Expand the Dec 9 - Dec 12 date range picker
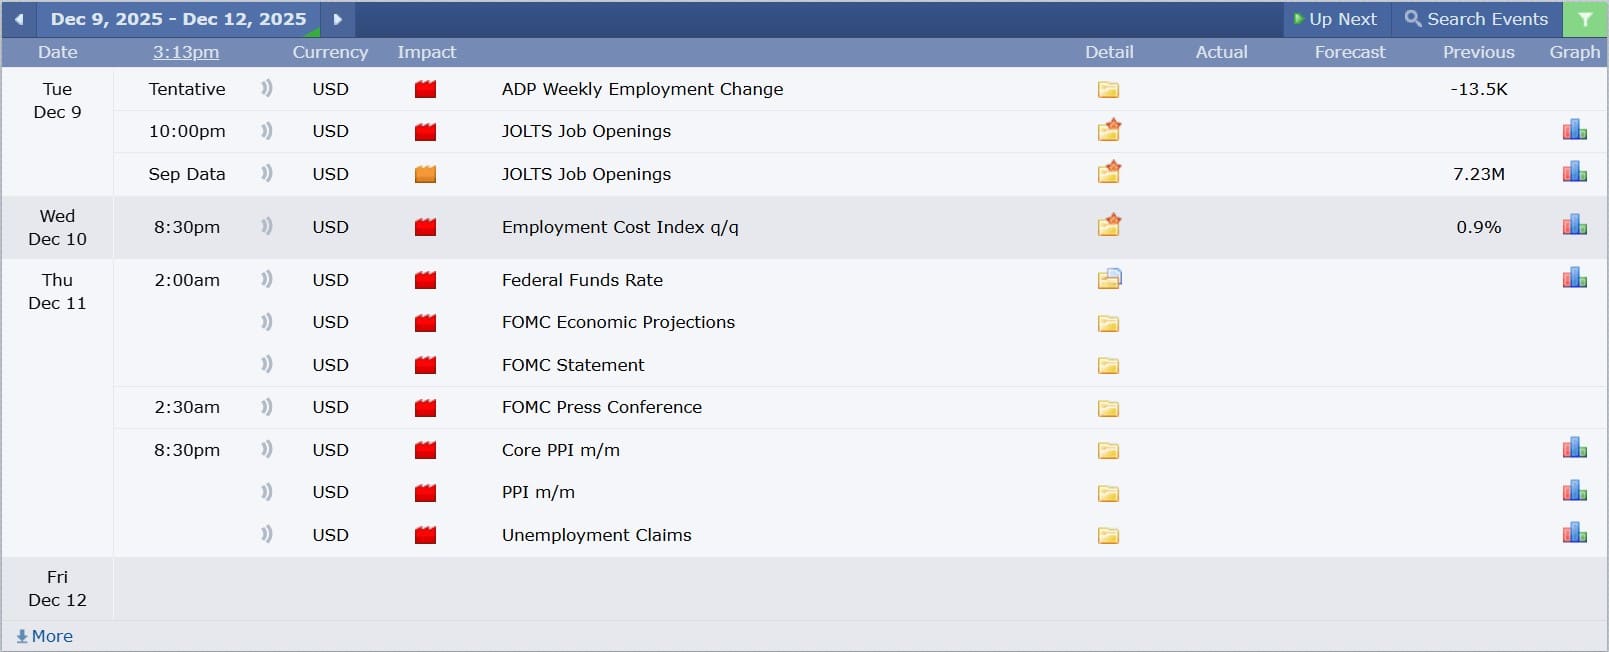The height and width of the screenshot is (652, 1609). (178, 19)
